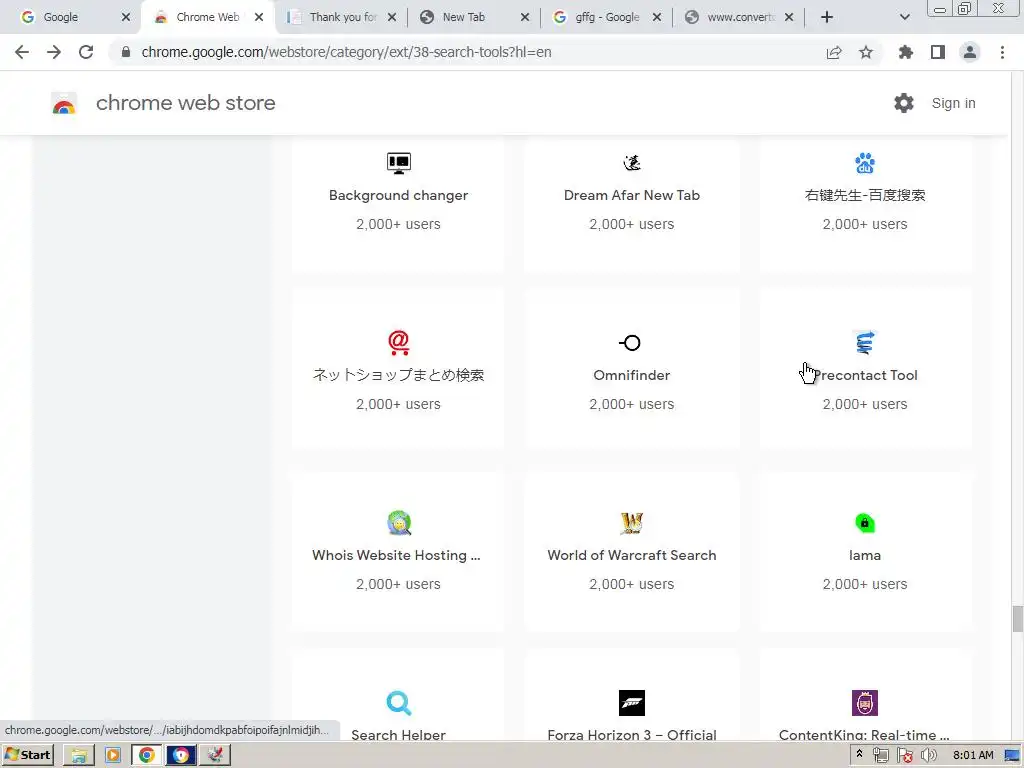Switch to the gffg - Google tab

[x=607, y=17]
